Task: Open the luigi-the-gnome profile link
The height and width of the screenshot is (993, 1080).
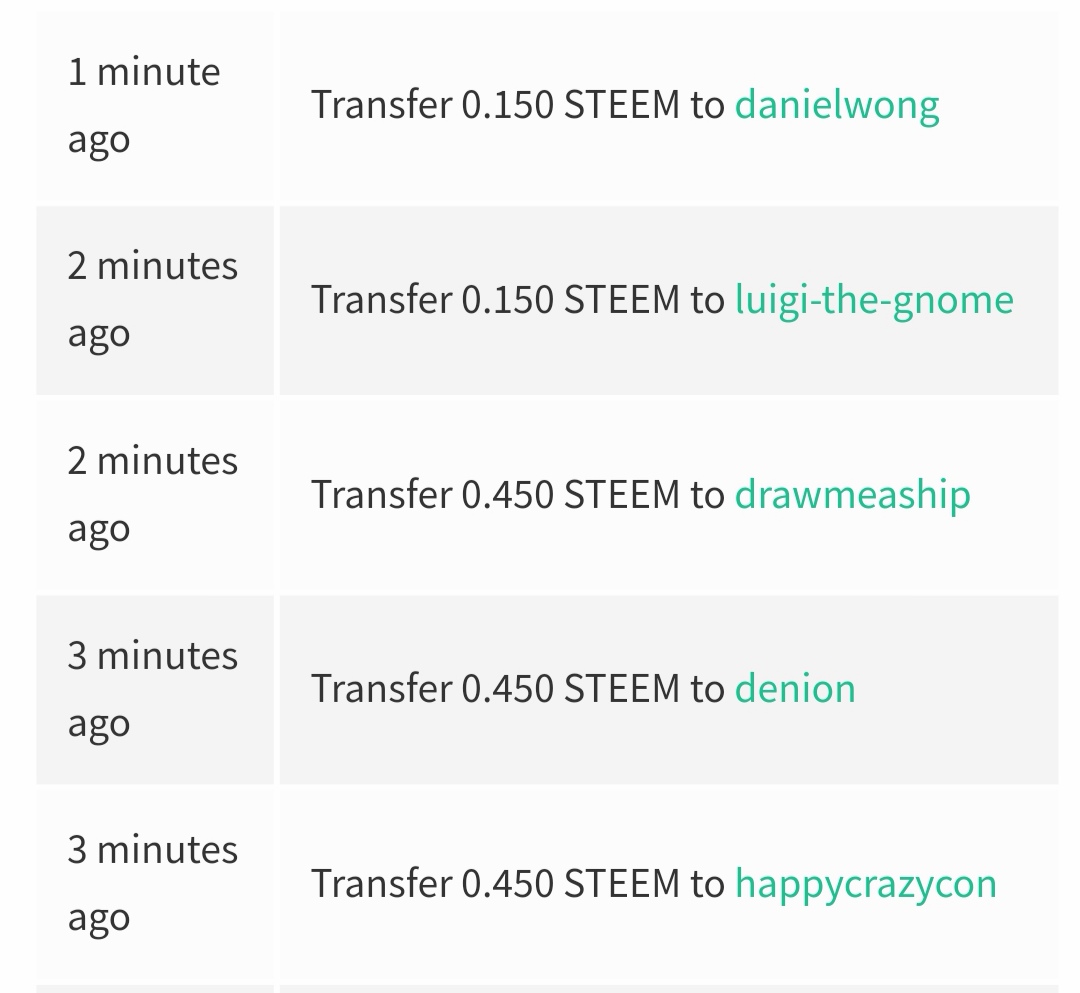Action: click(874, 300)
